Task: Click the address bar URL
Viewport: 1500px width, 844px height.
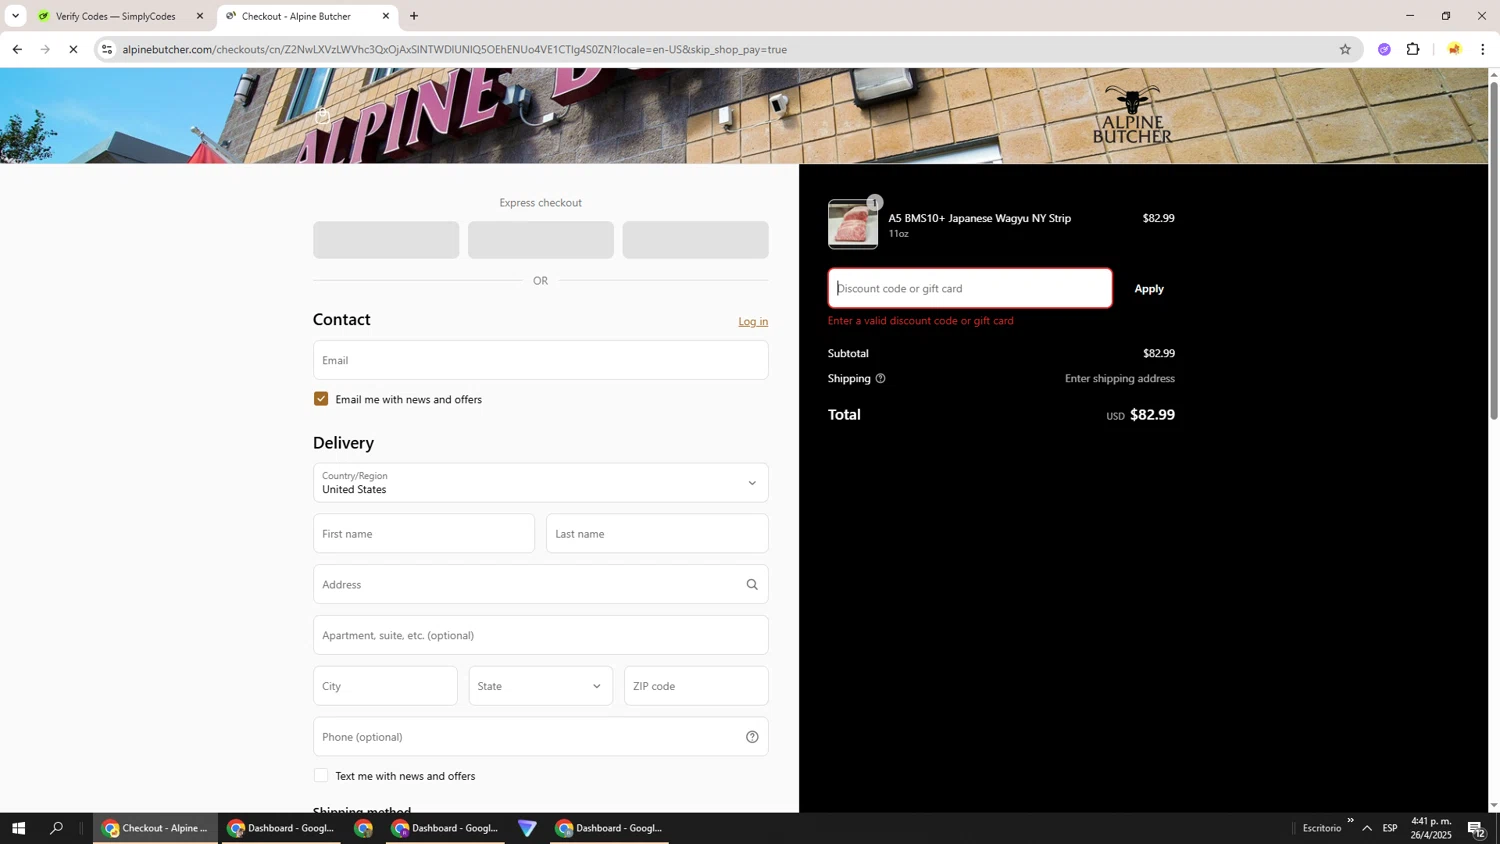Action: pos(455,49)
